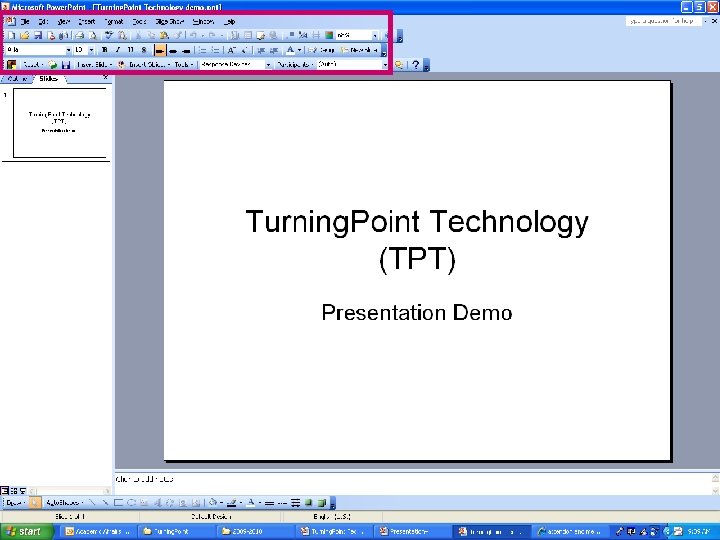Screen dimensions: 720x540
Task: Open the Slide Show menu
Action: pos(169,22)
